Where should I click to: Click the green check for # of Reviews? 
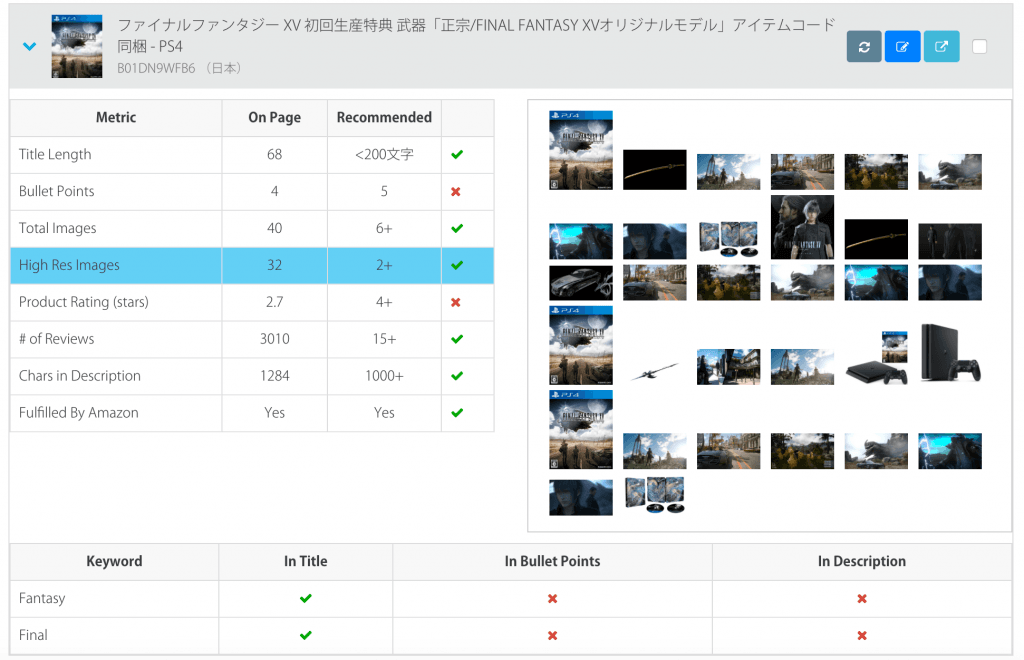(x=457, y=339)
